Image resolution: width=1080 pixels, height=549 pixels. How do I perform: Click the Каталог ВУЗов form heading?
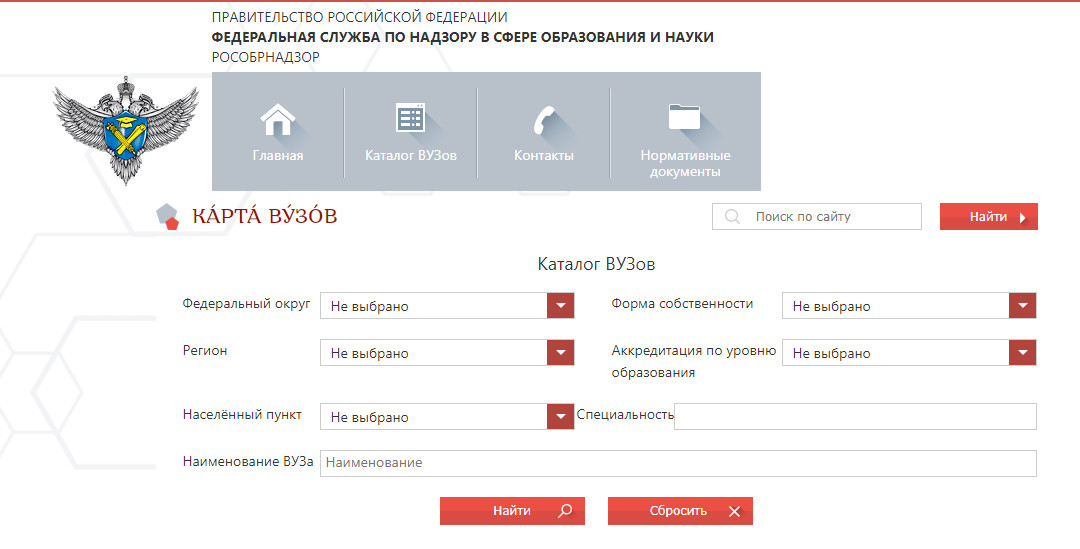pyautogui.click(x=596, y=264)
